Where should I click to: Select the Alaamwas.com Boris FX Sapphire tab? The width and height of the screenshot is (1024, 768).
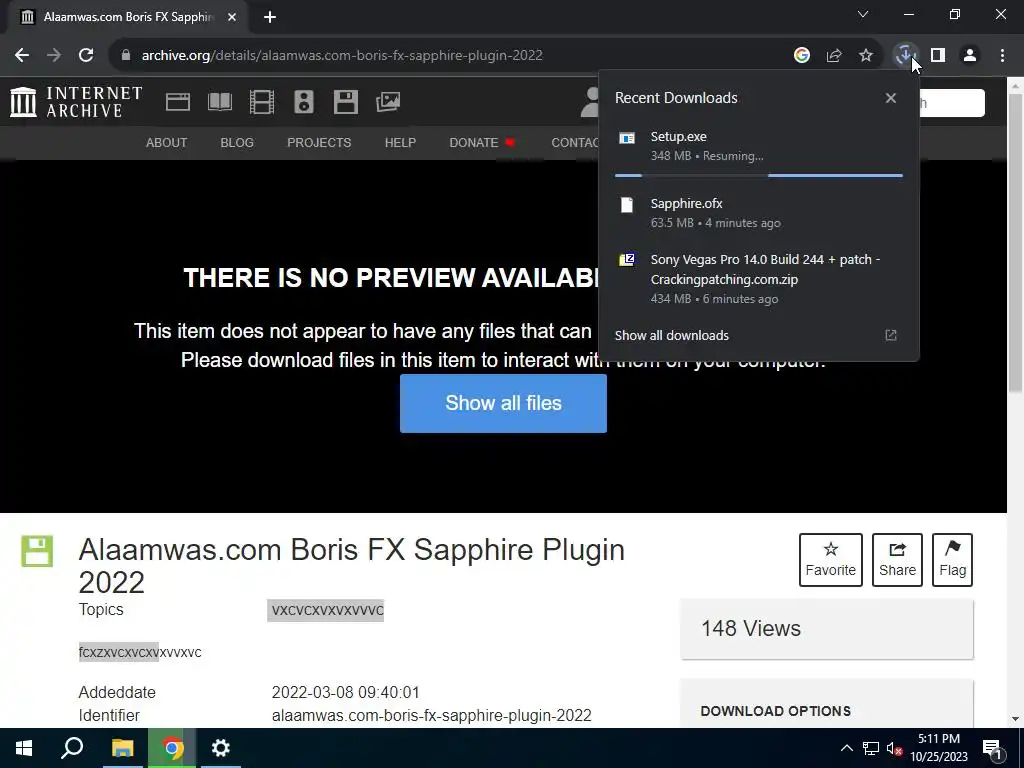point(127,17)
